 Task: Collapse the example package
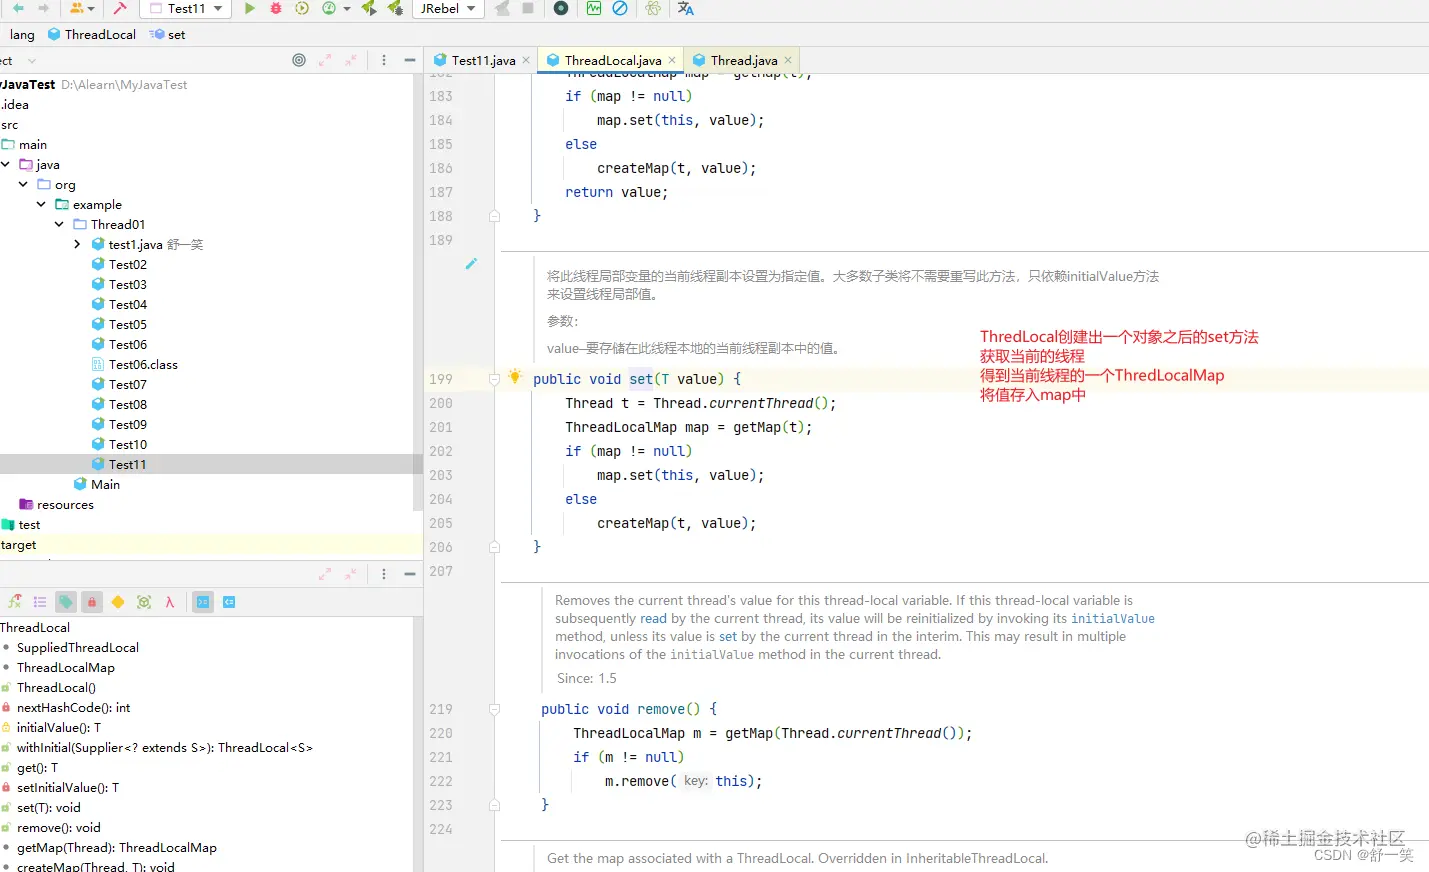tap(41, 204)
